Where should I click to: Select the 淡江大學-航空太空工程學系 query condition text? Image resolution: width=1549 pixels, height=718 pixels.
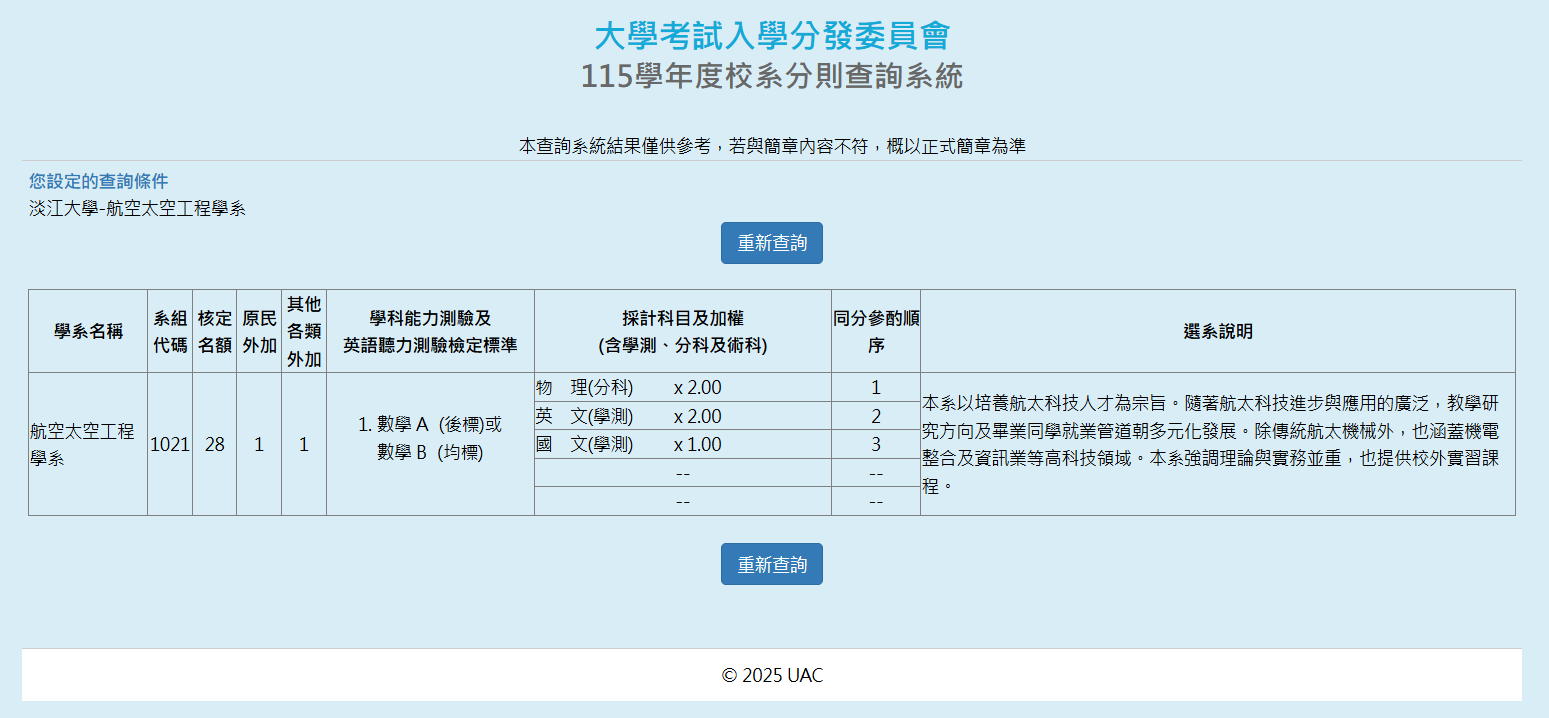pyautogui.click(x=137, y=209)
